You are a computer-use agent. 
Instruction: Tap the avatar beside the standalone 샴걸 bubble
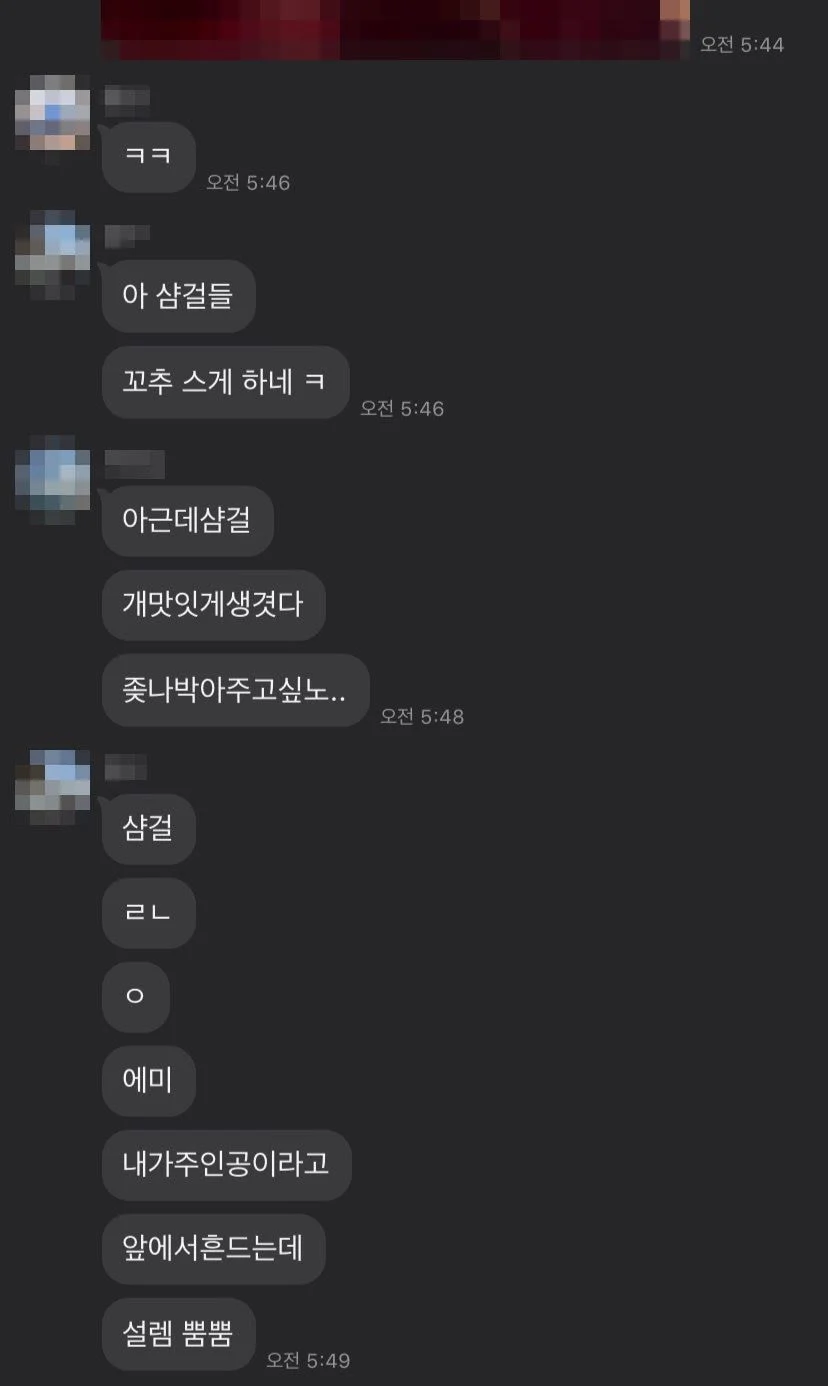(53, 787)
